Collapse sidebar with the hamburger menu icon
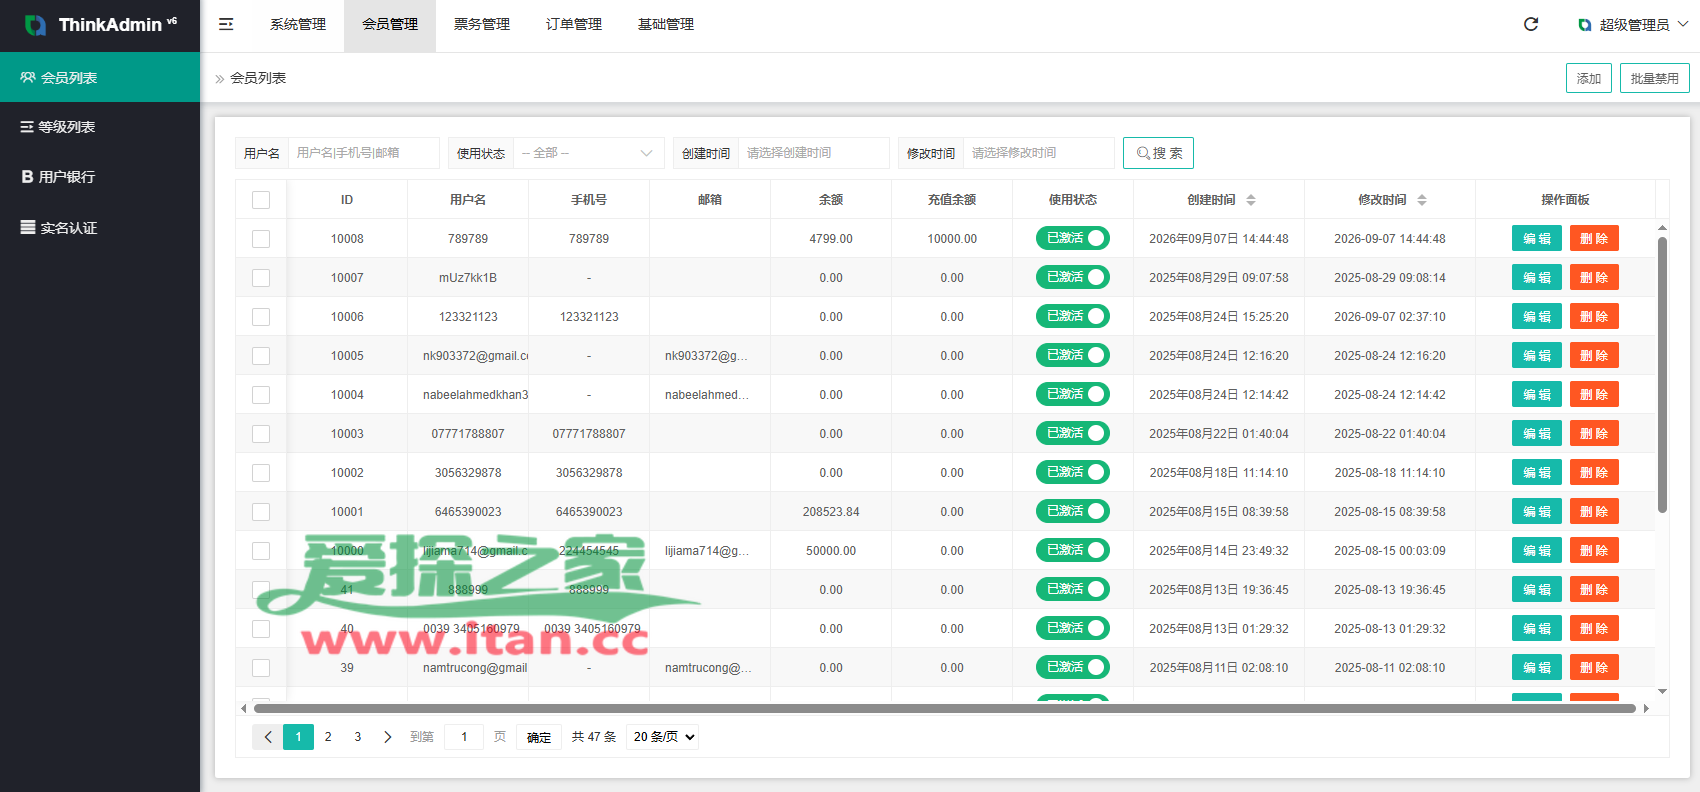Image resolution: width=1700 pixels, height=792 pixels. [x=226, y=24]
